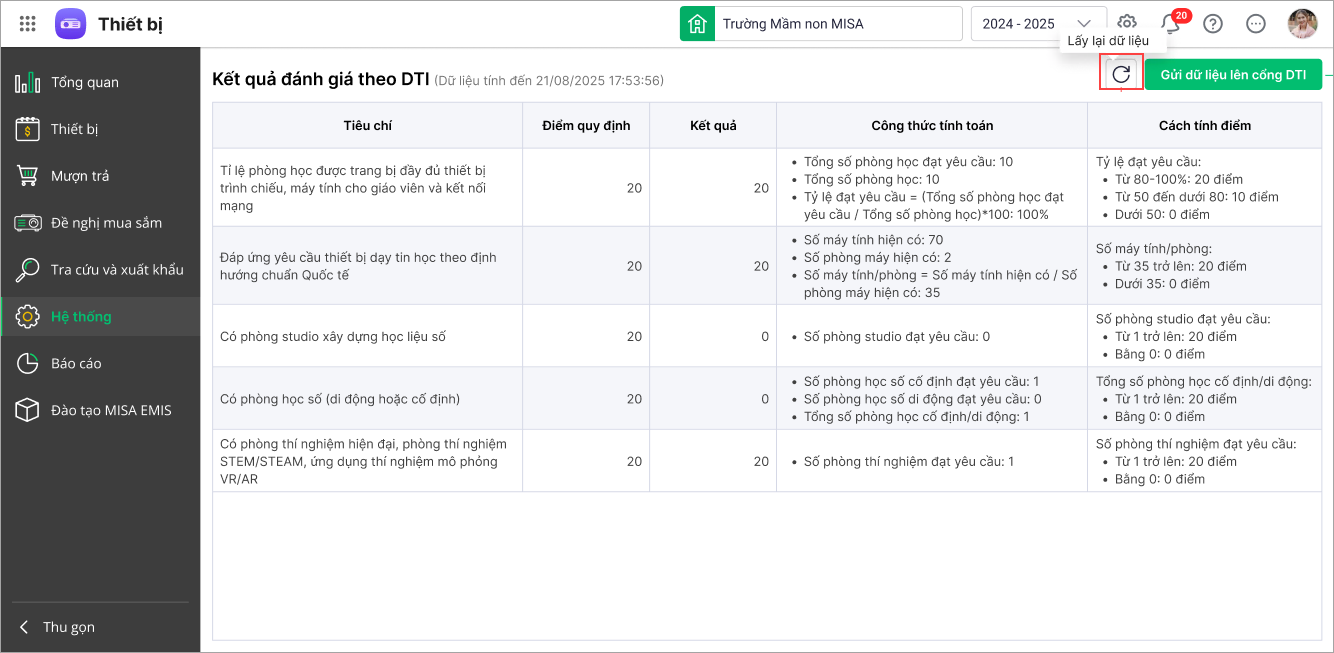Viewport: 1334px width, 653px height.
Task: Open the more options ellipsis icon
Action: click(x=1256, y=24)
